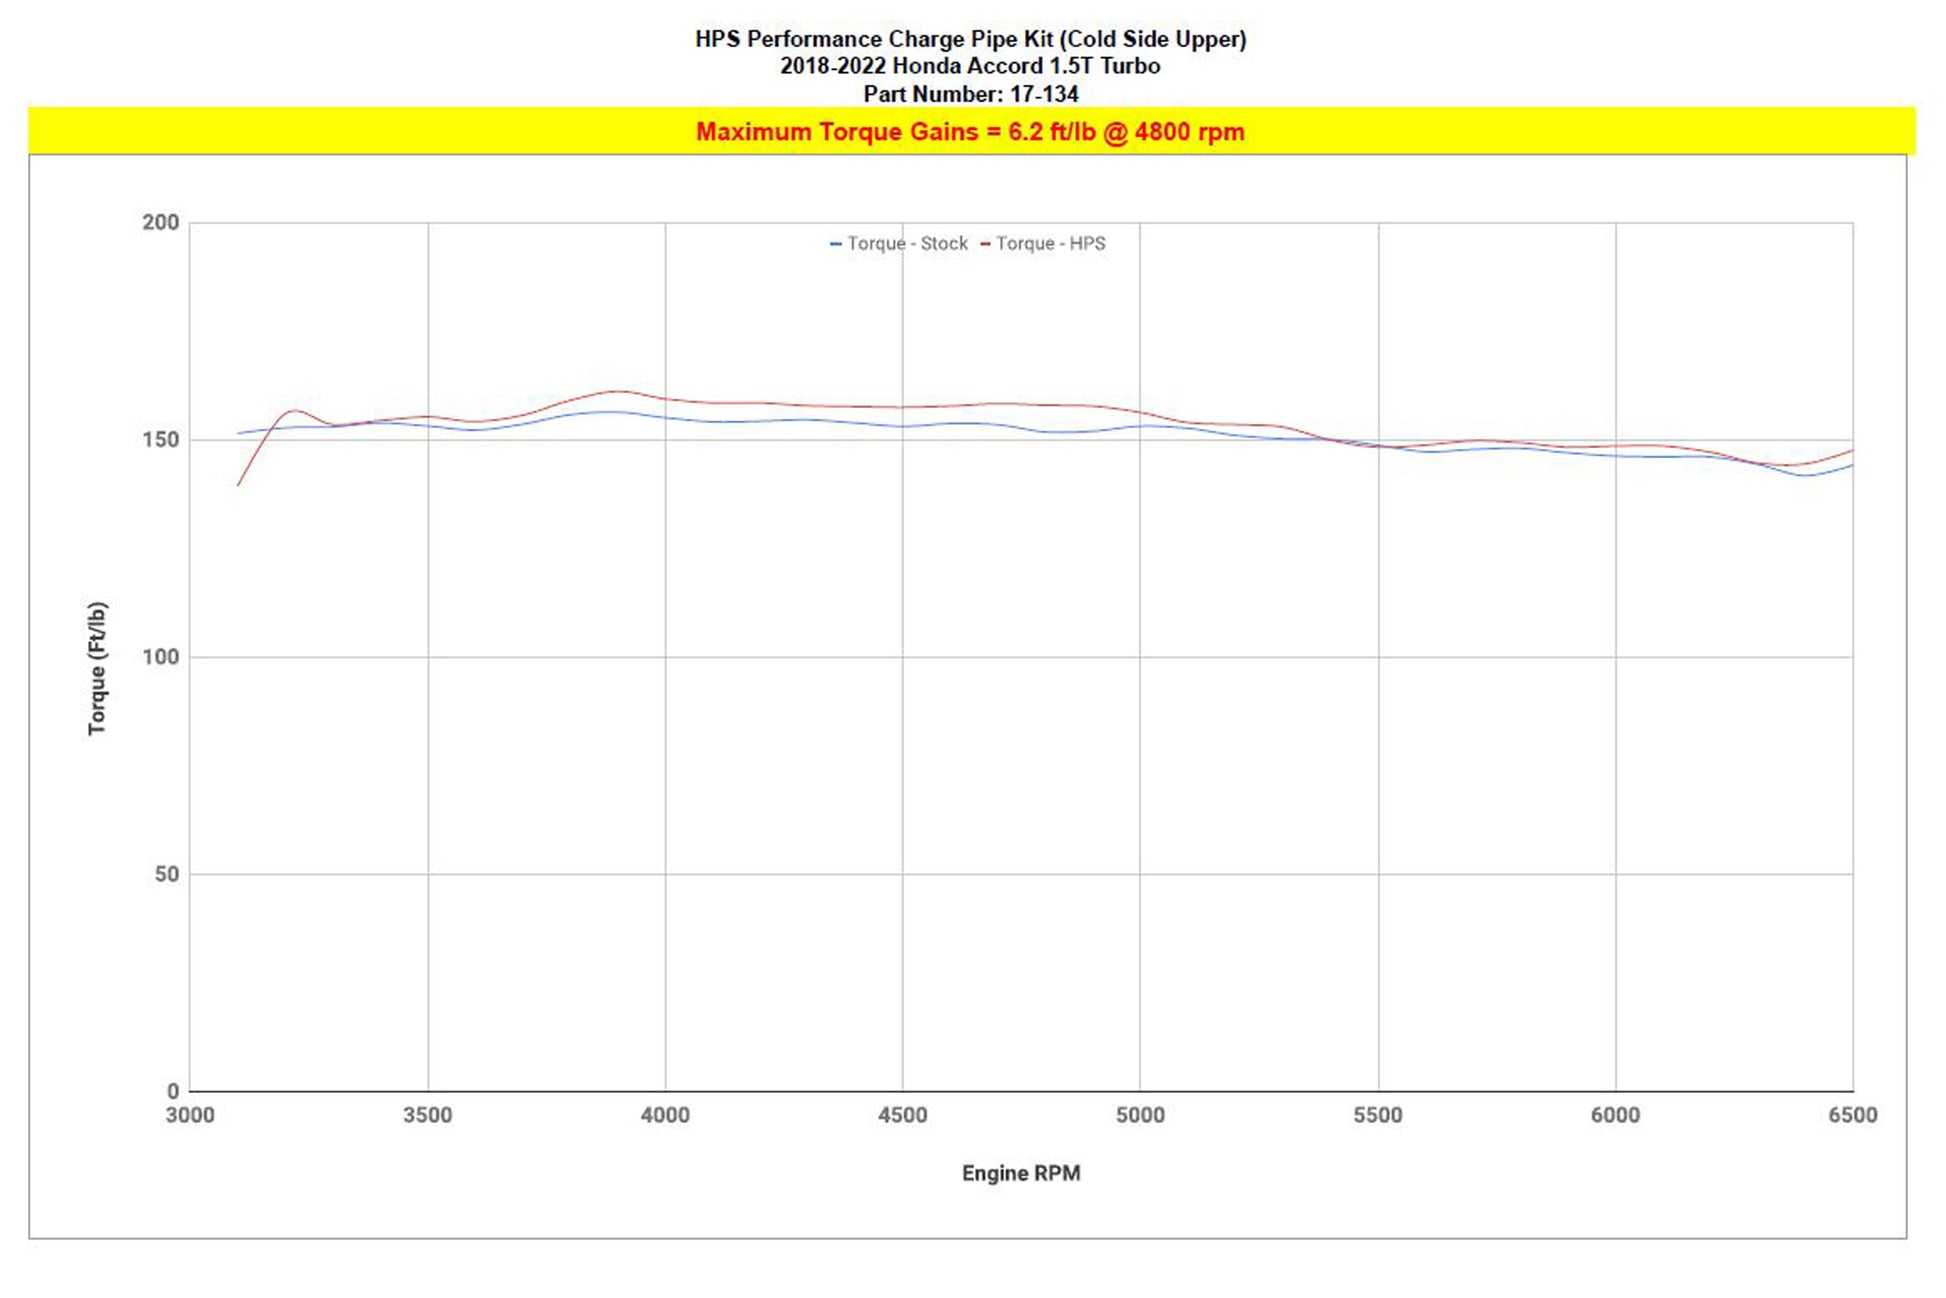Click the red curve's starting dip near 3100 rpm
The image size is (1946, 1298).
coord(238,485)
